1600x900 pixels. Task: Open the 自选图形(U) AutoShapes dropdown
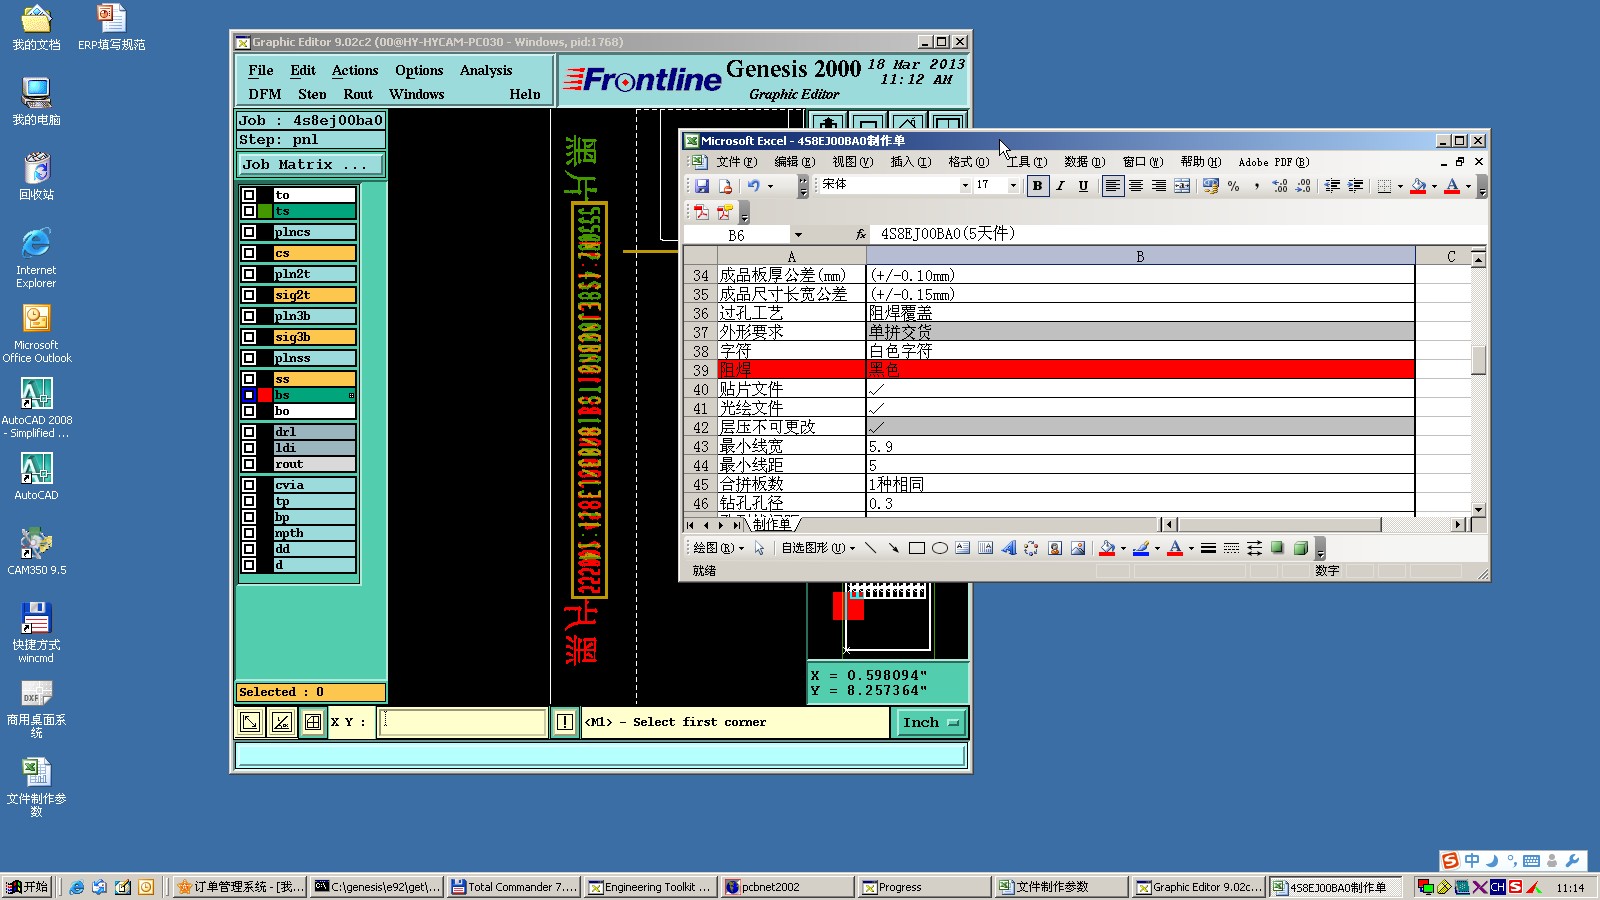pyautogui.click(x=818, y=548)
